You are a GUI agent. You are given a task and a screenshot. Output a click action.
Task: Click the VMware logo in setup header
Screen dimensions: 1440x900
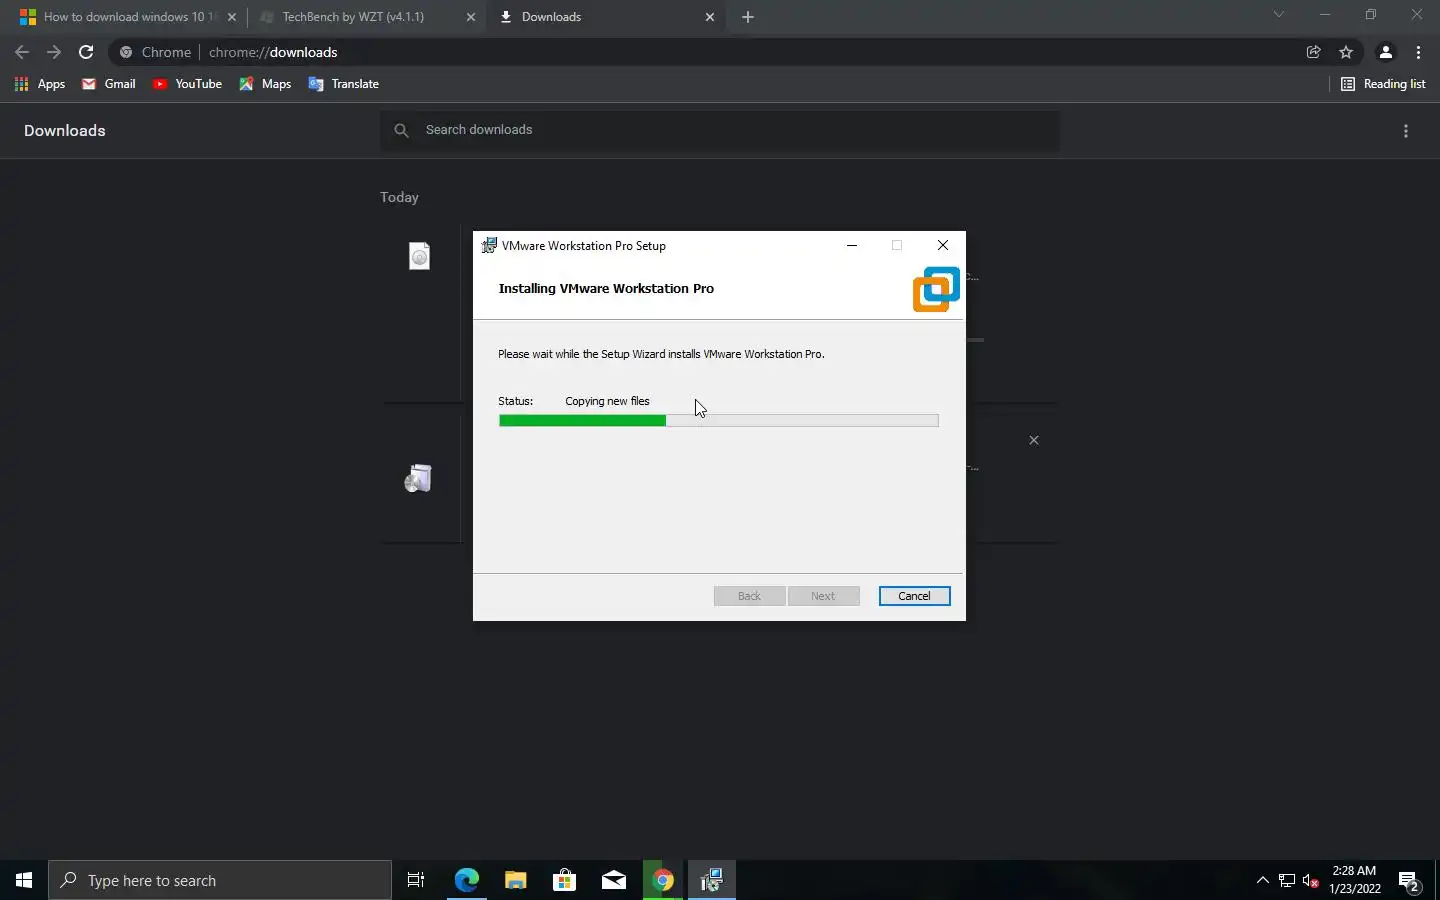pyautogui.click(x=936, y=289)
